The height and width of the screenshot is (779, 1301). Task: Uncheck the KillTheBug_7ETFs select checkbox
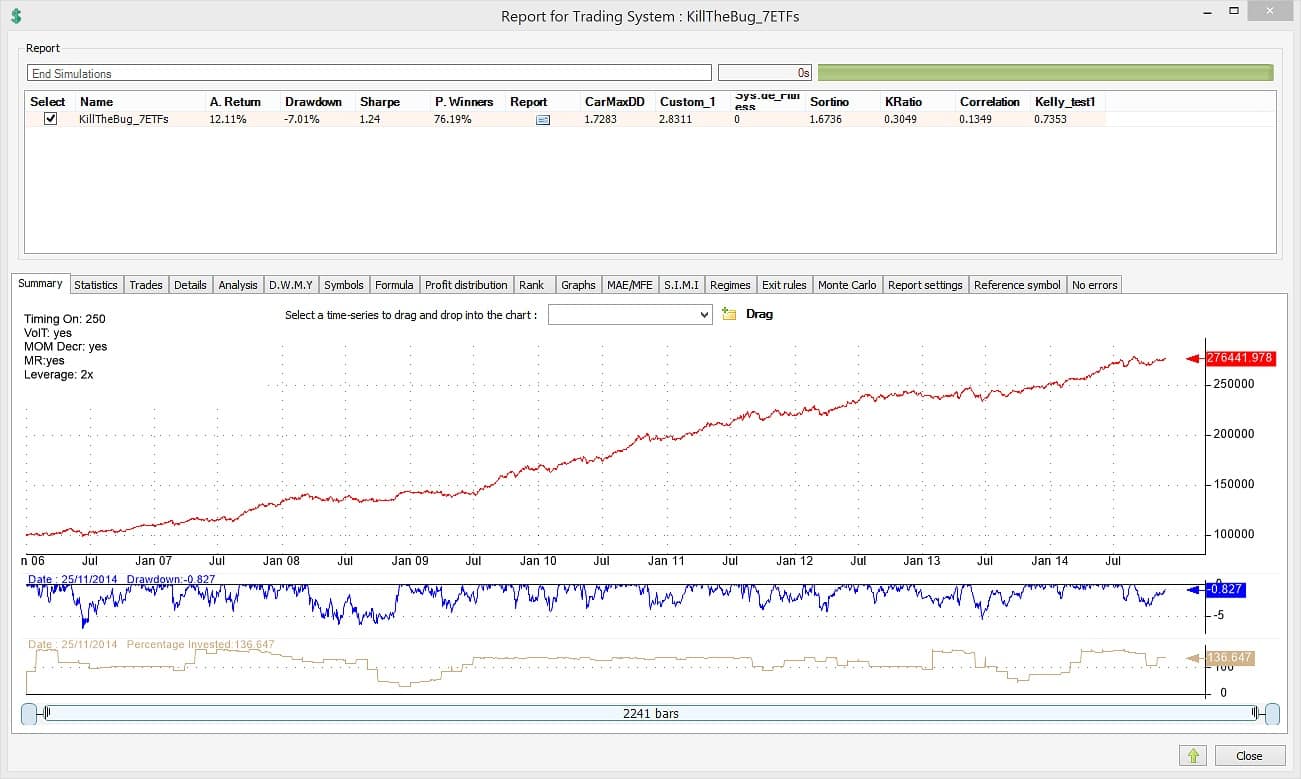pos(50,119)
